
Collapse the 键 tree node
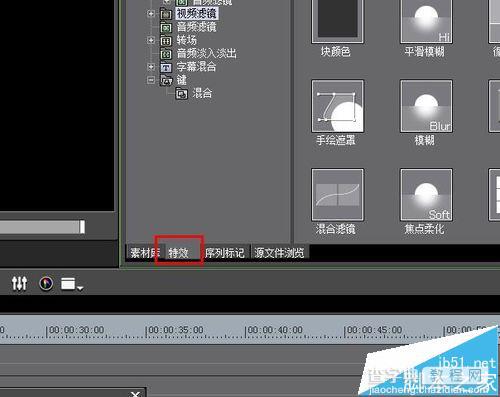[x=151, y=80]
